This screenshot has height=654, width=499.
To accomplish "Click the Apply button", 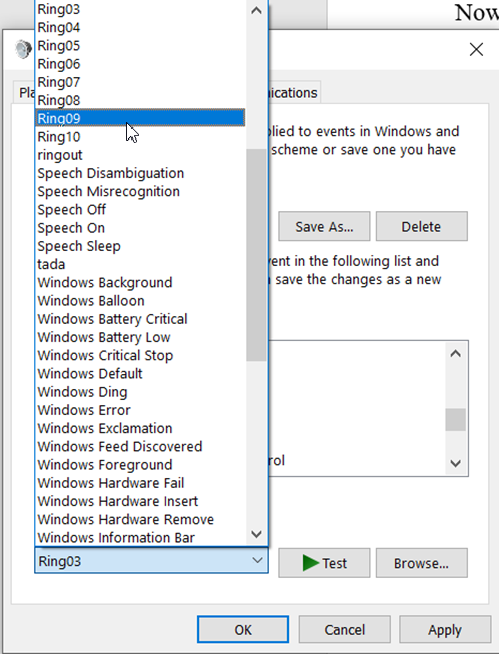I will 445,629.
